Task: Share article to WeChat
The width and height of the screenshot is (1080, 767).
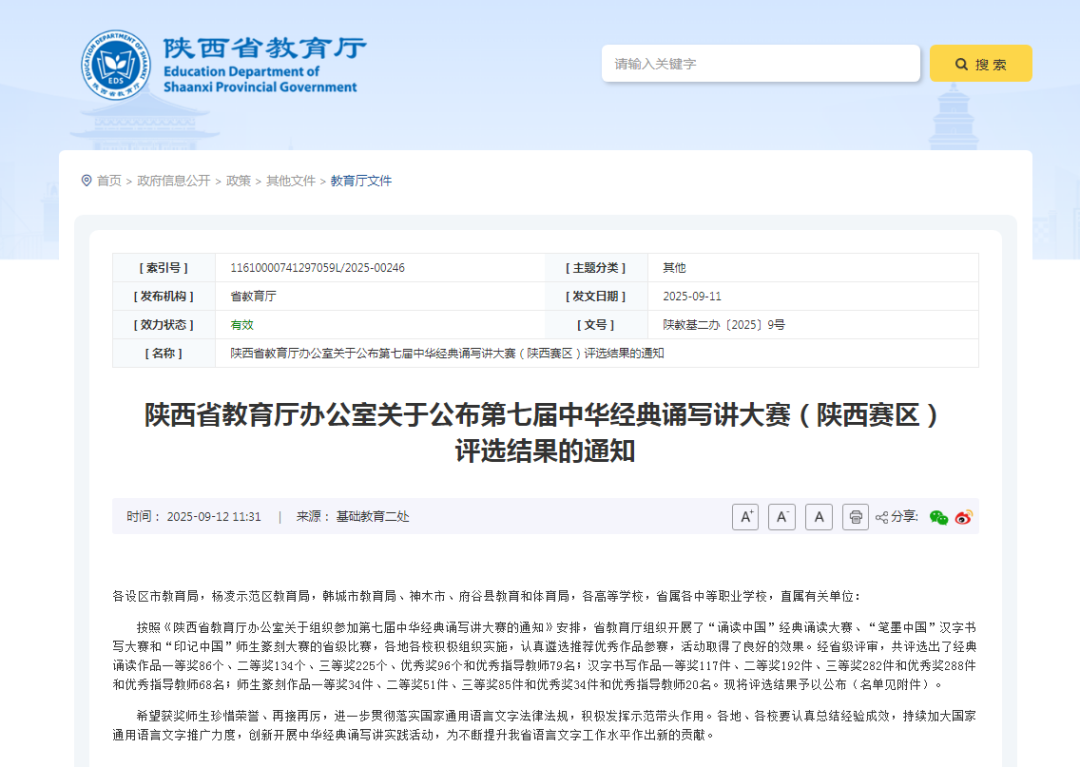Action: coord(938,517)
